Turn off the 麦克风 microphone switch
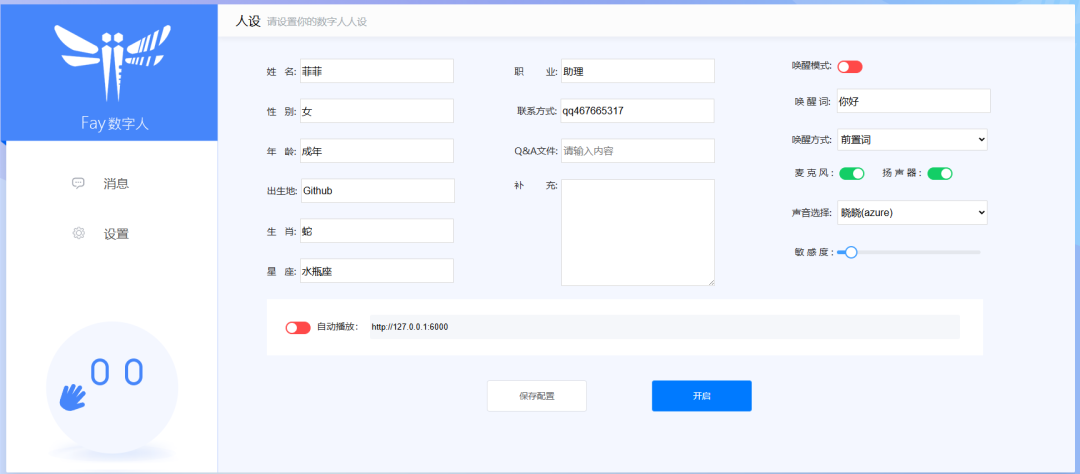This screenshot has height=474, width=1080. click(851, 173)
